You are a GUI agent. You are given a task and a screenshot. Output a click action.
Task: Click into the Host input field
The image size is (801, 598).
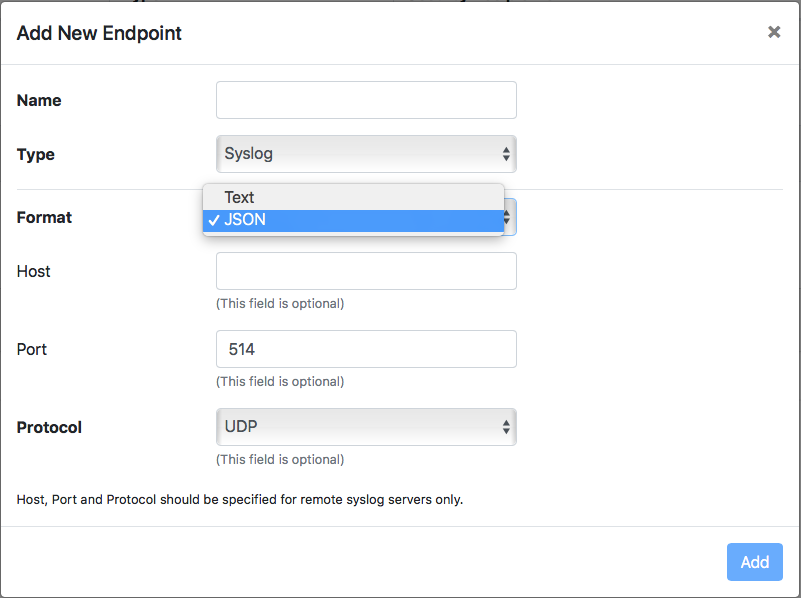tap(366, 271)
